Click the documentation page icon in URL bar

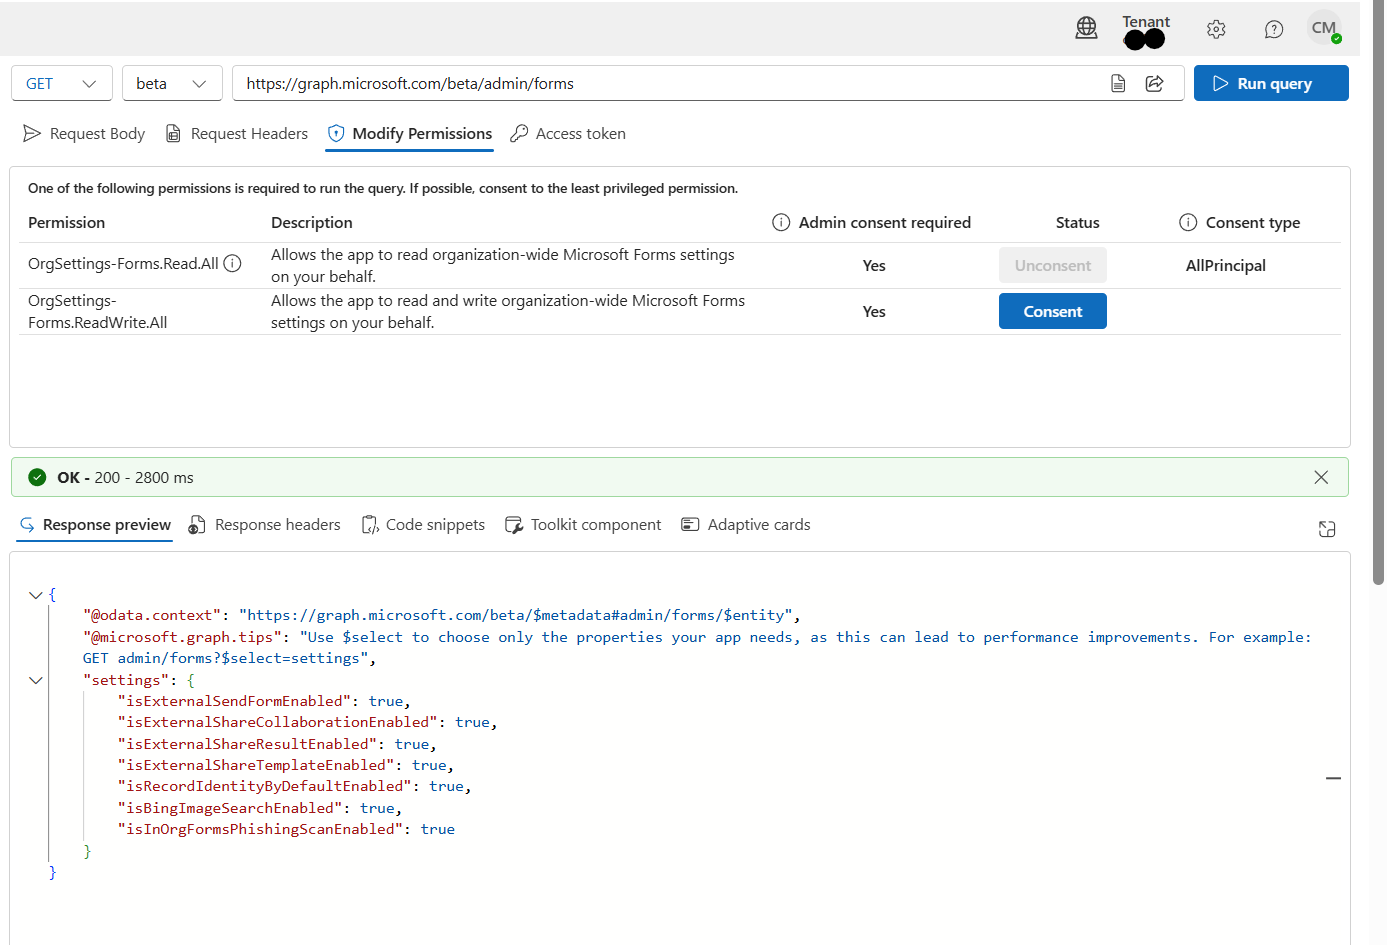tap(1118, 83)
